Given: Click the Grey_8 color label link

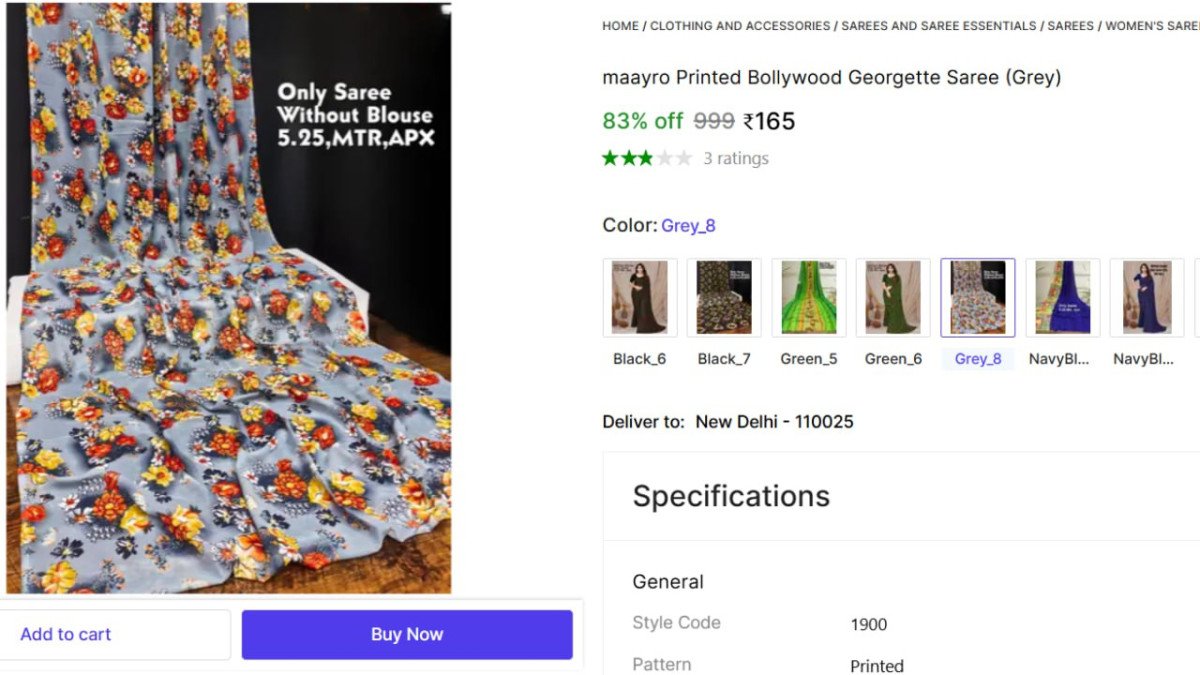Looking at the screenshot, I should (x=688, y=226).
